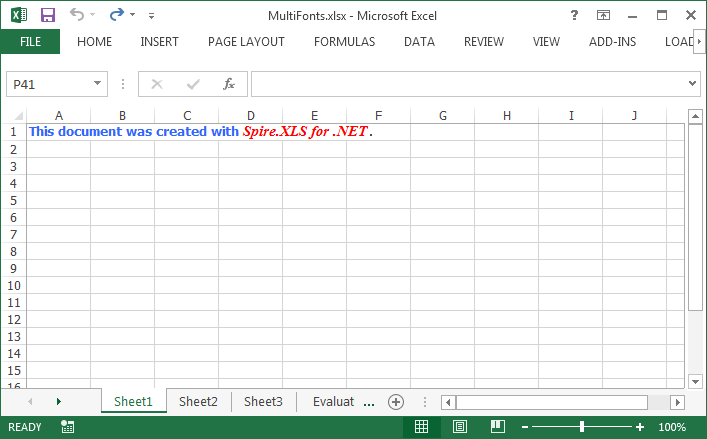This screenshot has height=439, width=707.
Task: Redo the last action
Action: click(117, 15)
